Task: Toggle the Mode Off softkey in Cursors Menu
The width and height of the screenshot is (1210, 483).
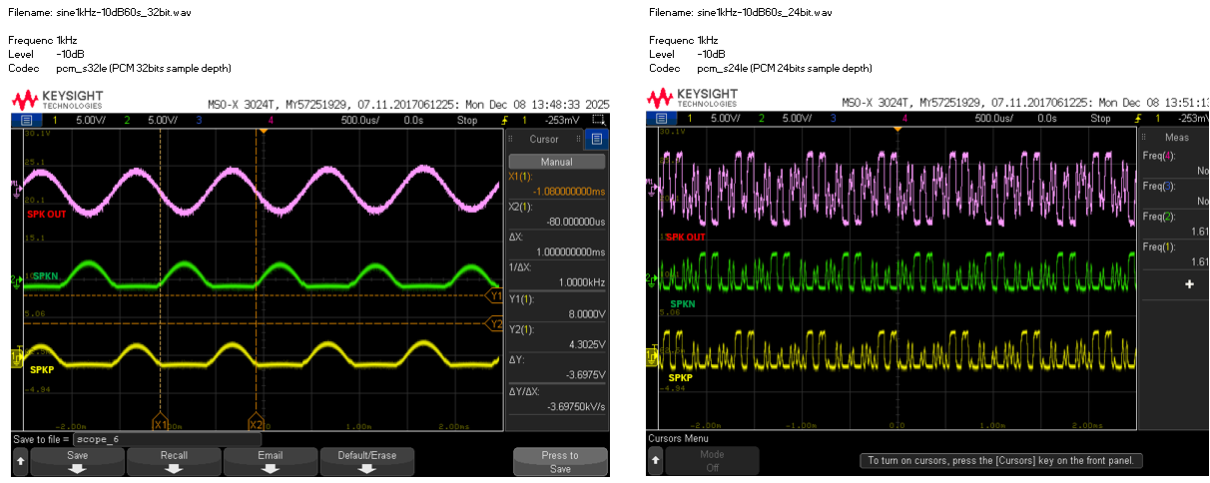Action: point(715,460)
